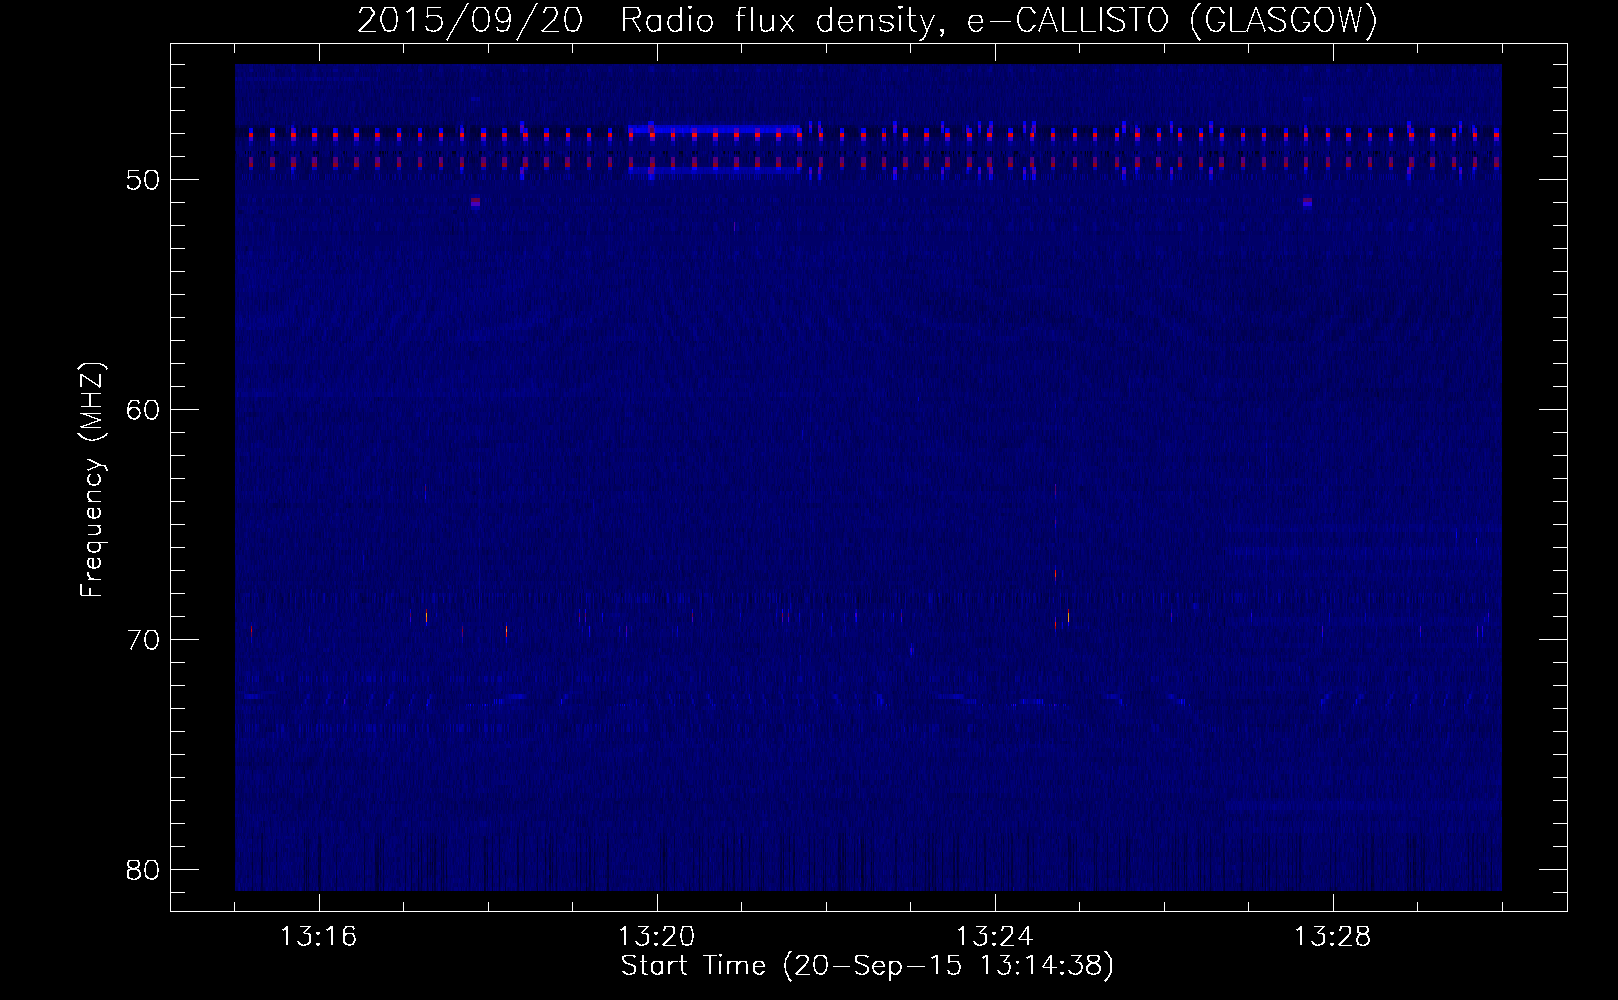1618x1000 pixels.
Task: Click the 13:24 time tick label
Action: [994, 937]
